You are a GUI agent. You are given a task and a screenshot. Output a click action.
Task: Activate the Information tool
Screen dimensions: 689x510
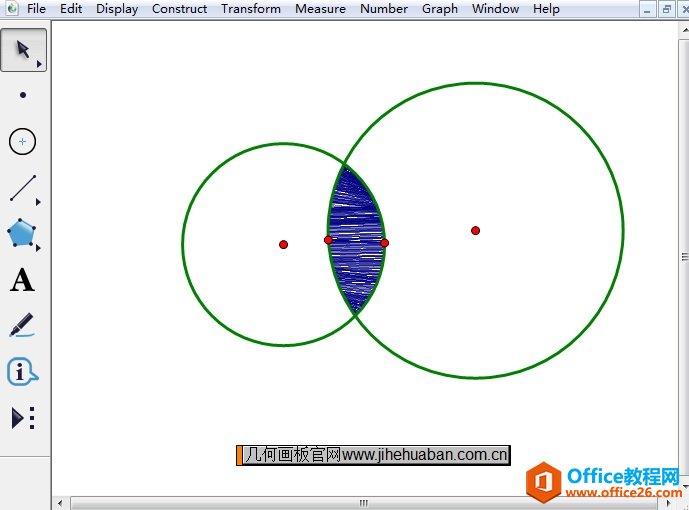22,372
